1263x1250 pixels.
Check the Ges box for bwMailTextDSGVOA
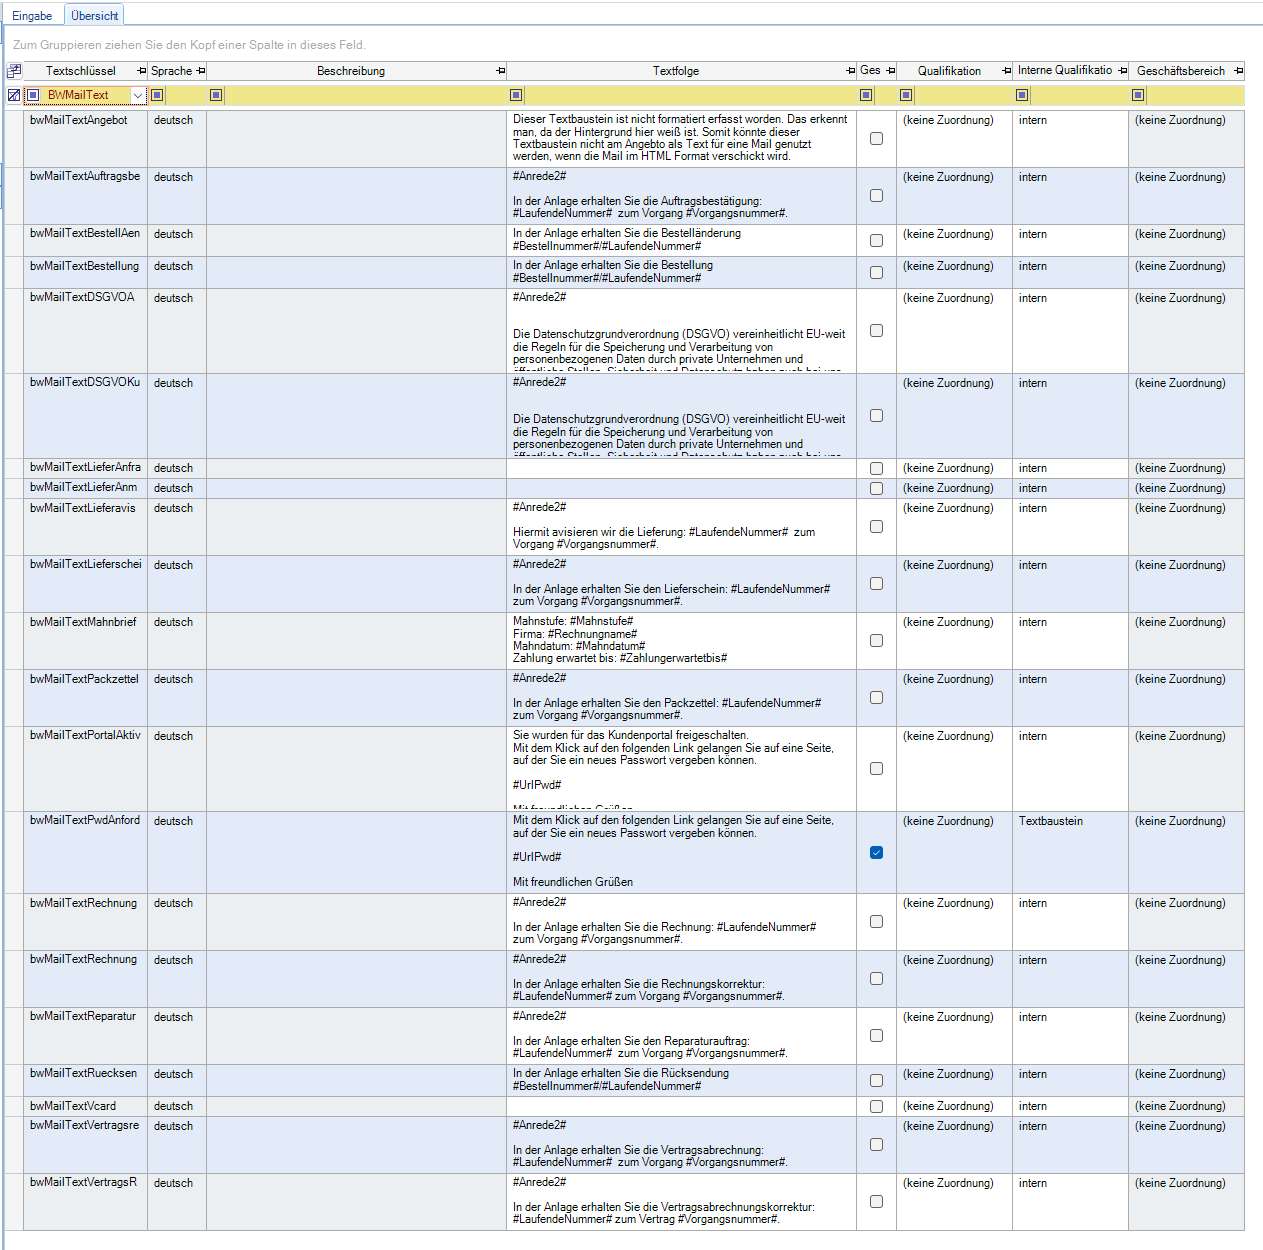[x=876, y=331]
